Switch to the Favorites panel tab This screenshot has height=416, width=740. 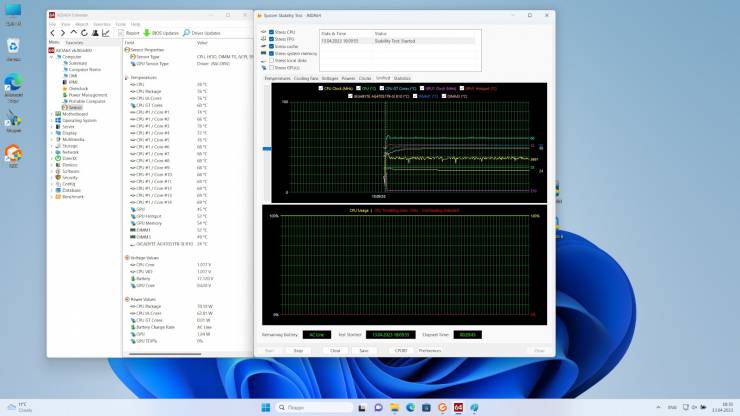click(x=74, y=42)
